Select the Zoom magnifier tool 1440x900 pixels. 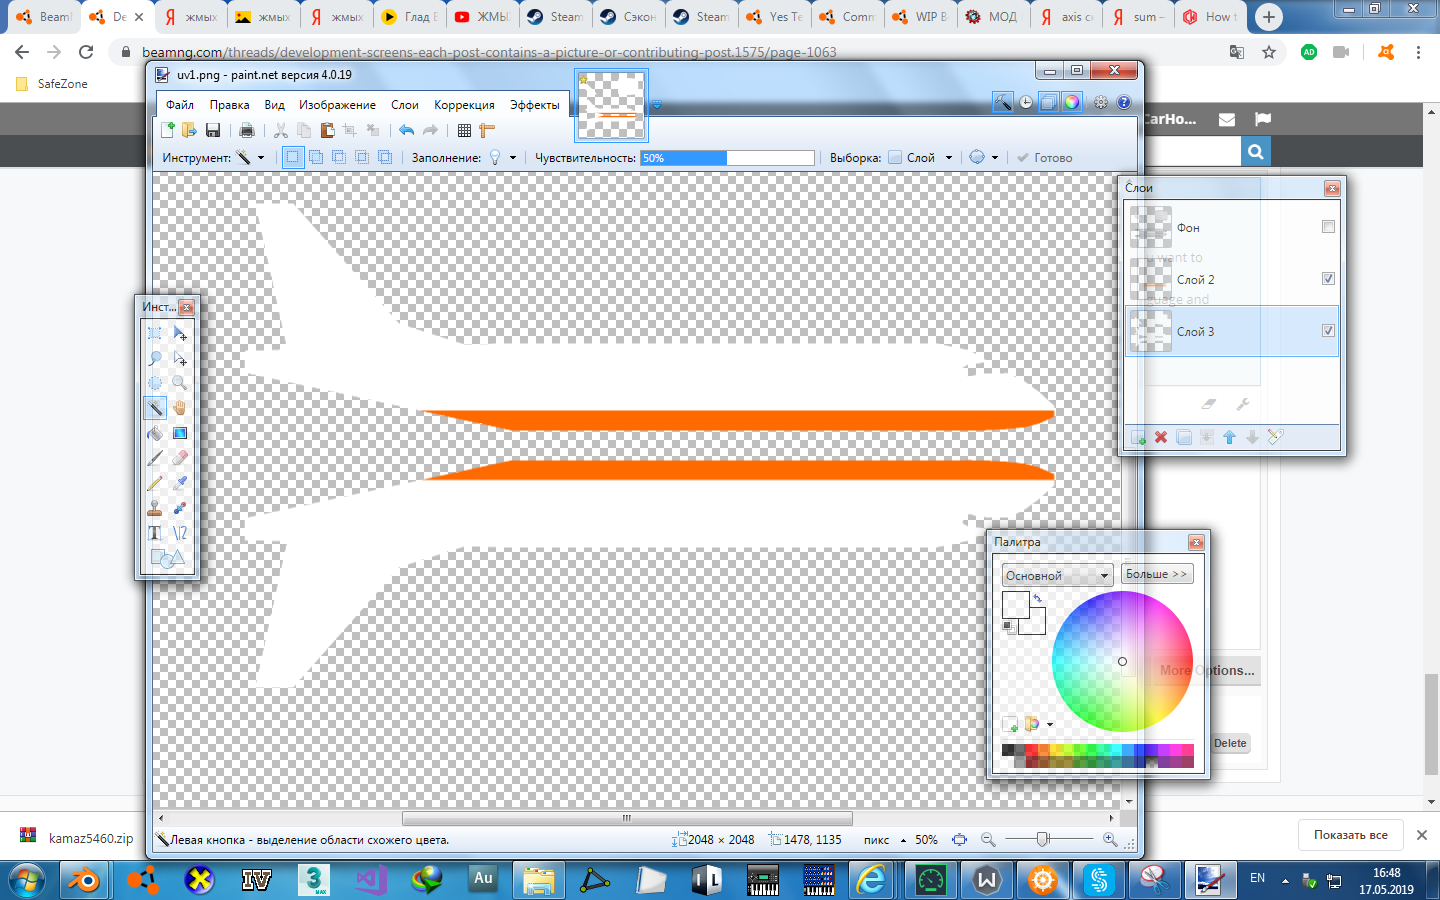pyautogui.click(x=180, y=383)
